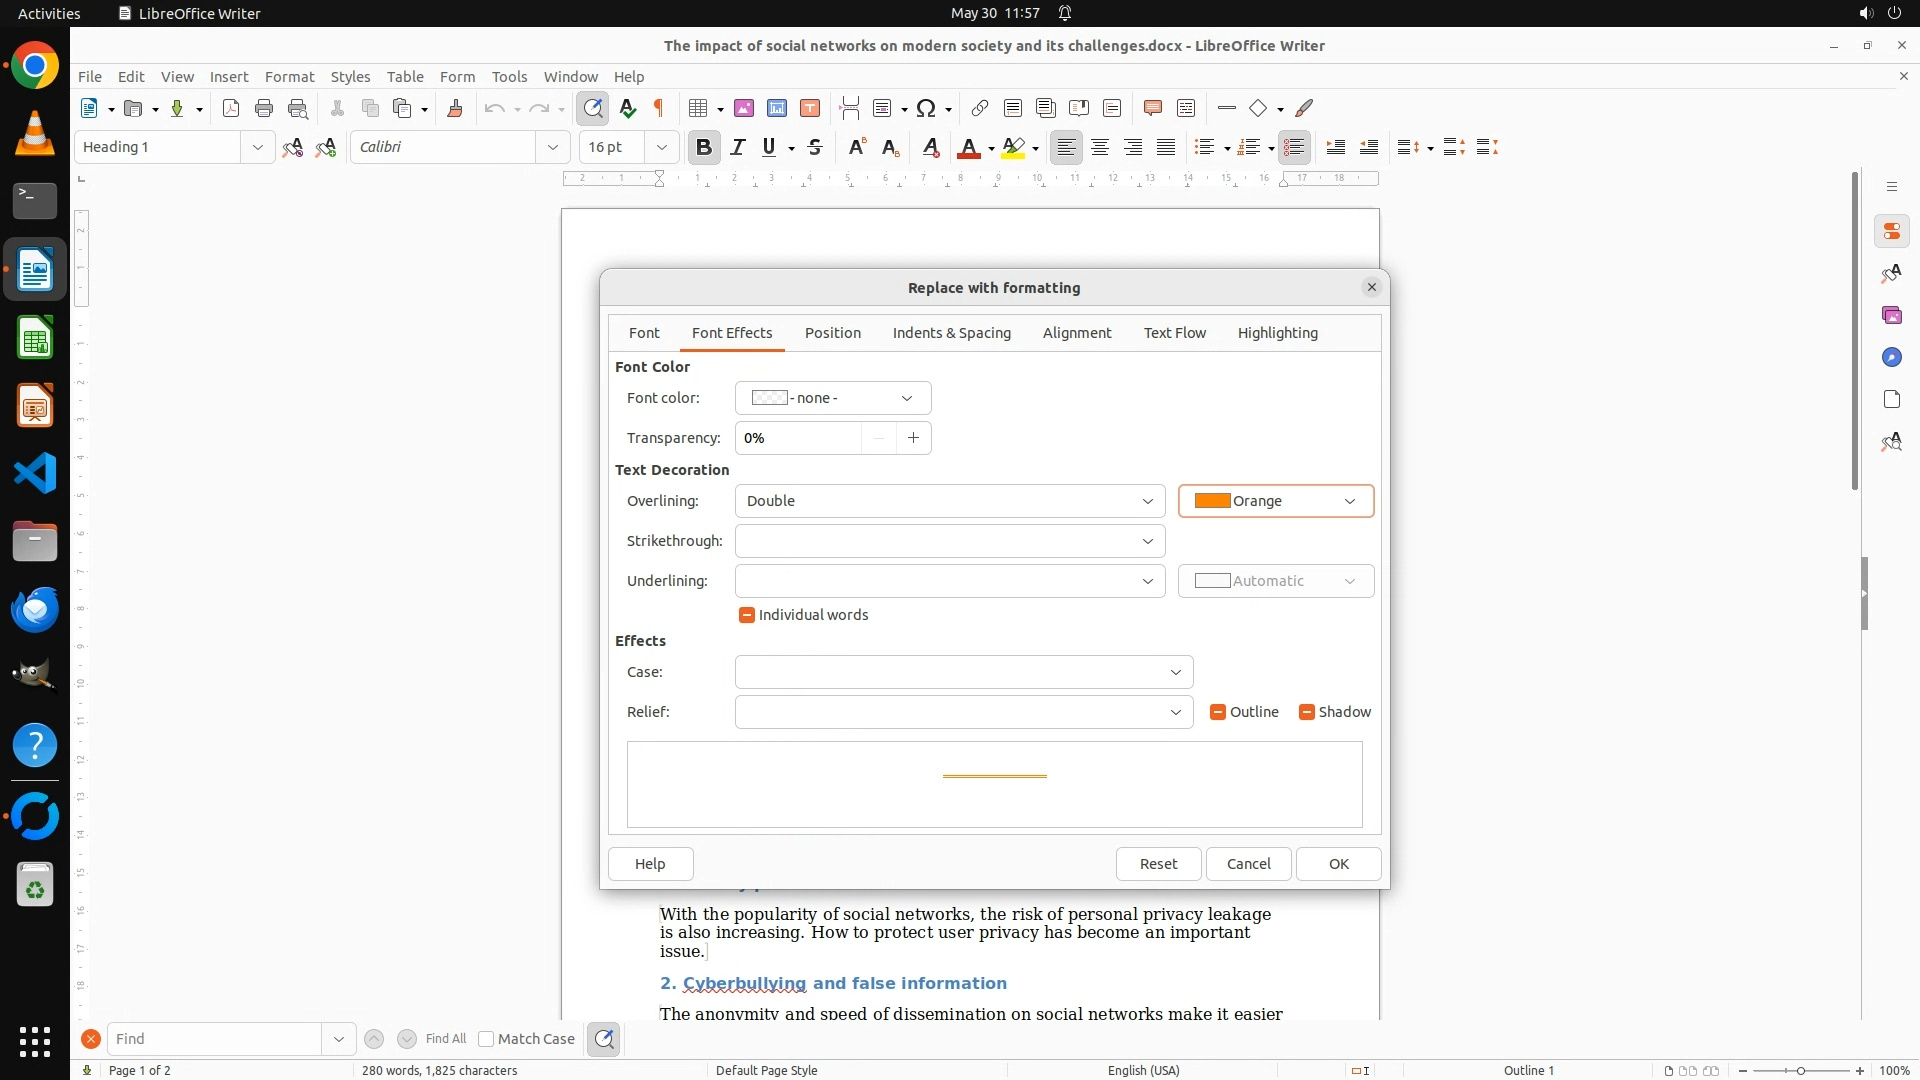Click the Insert Special Character omega icon
The image size is (1920, 1080).
pyautogui.click(x=926, y=108)
